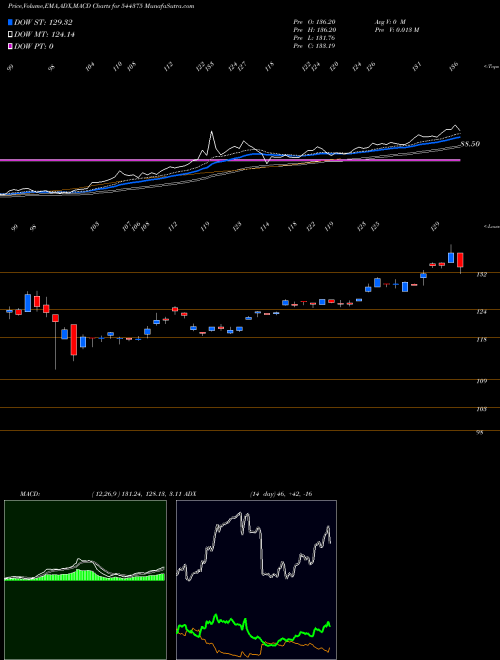Click the white DOW MT legend swatch
500x660 pixels.
(x=10, y=35)
